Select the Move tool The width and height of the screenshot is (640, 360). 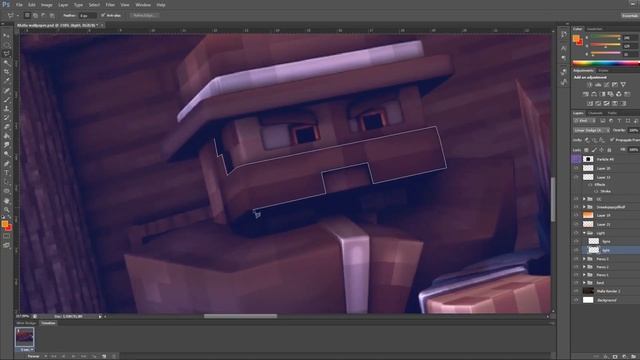click(7, 36)
